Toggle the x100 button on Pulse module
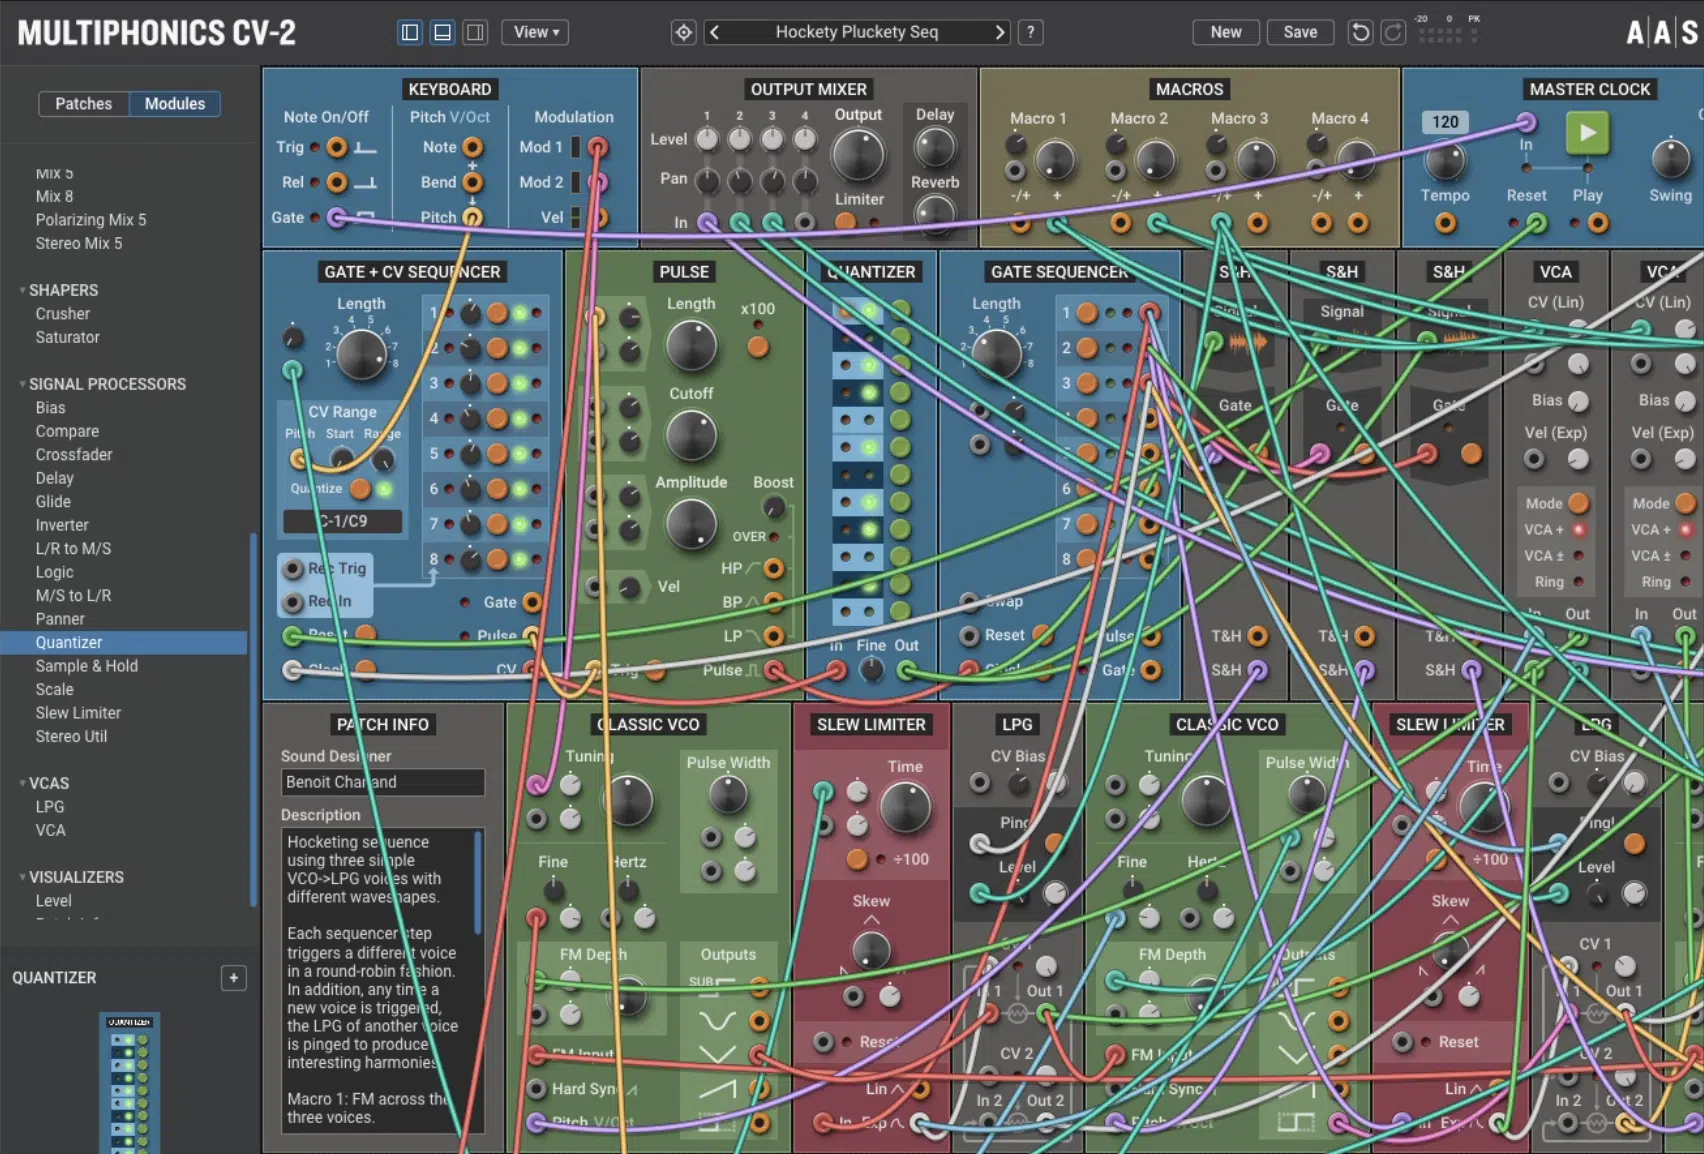This screenshot has height=1154, width=1704. click(758, 347)
